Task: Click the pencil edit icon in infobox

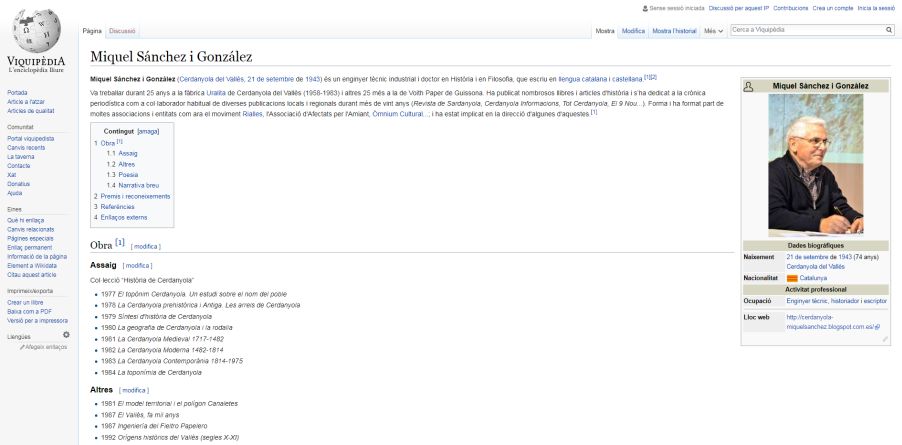Action: tap(885, 339)
